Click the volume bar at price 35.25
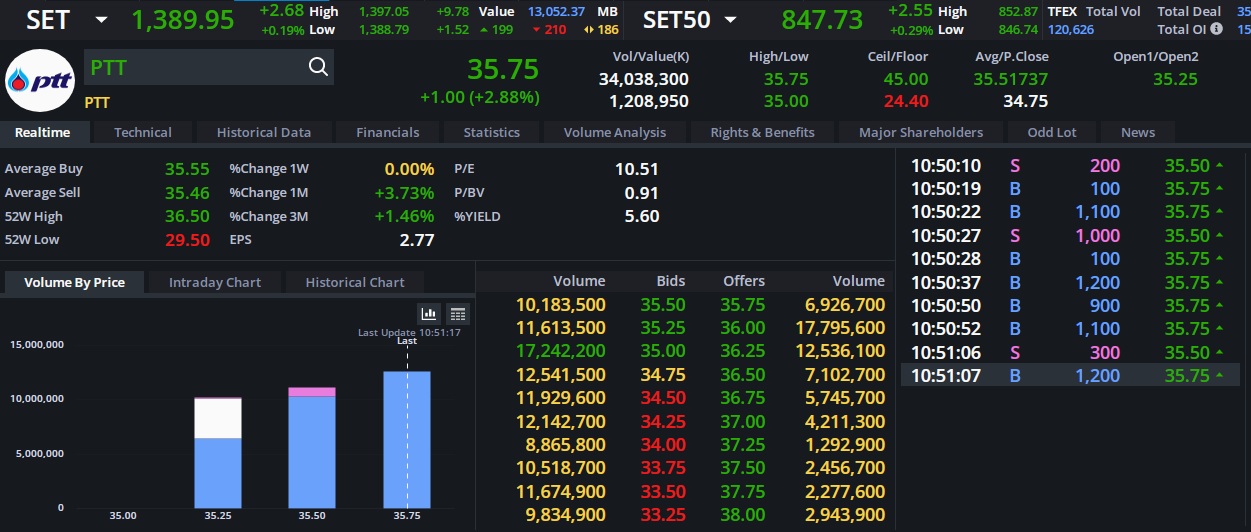The image size is (1251, 532). tap(218, 452)
